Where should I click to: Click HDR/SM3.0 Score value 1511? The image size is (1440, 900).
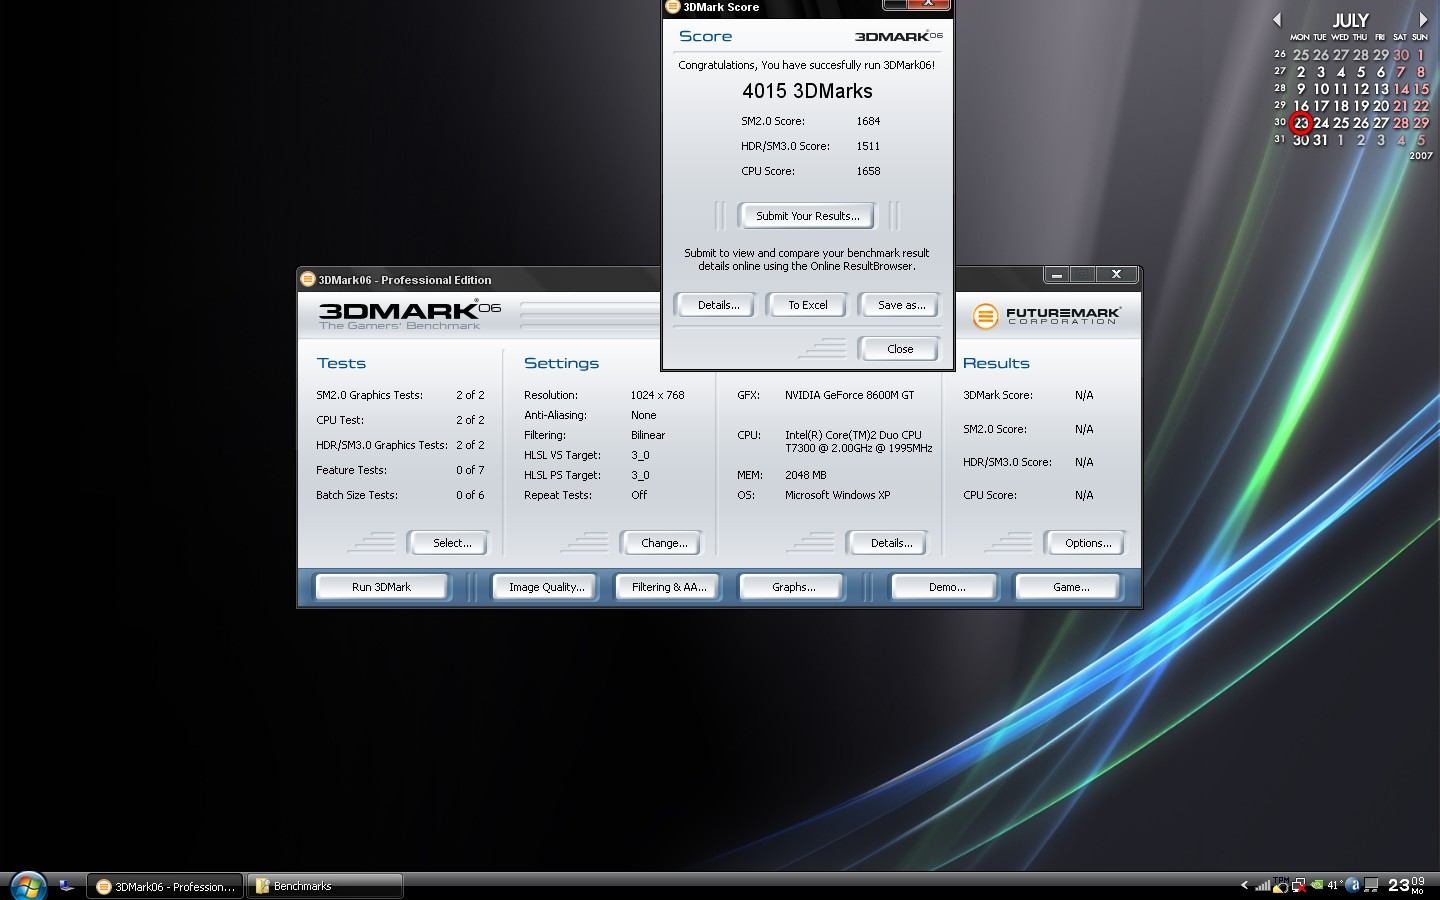(x=868, y=146)
